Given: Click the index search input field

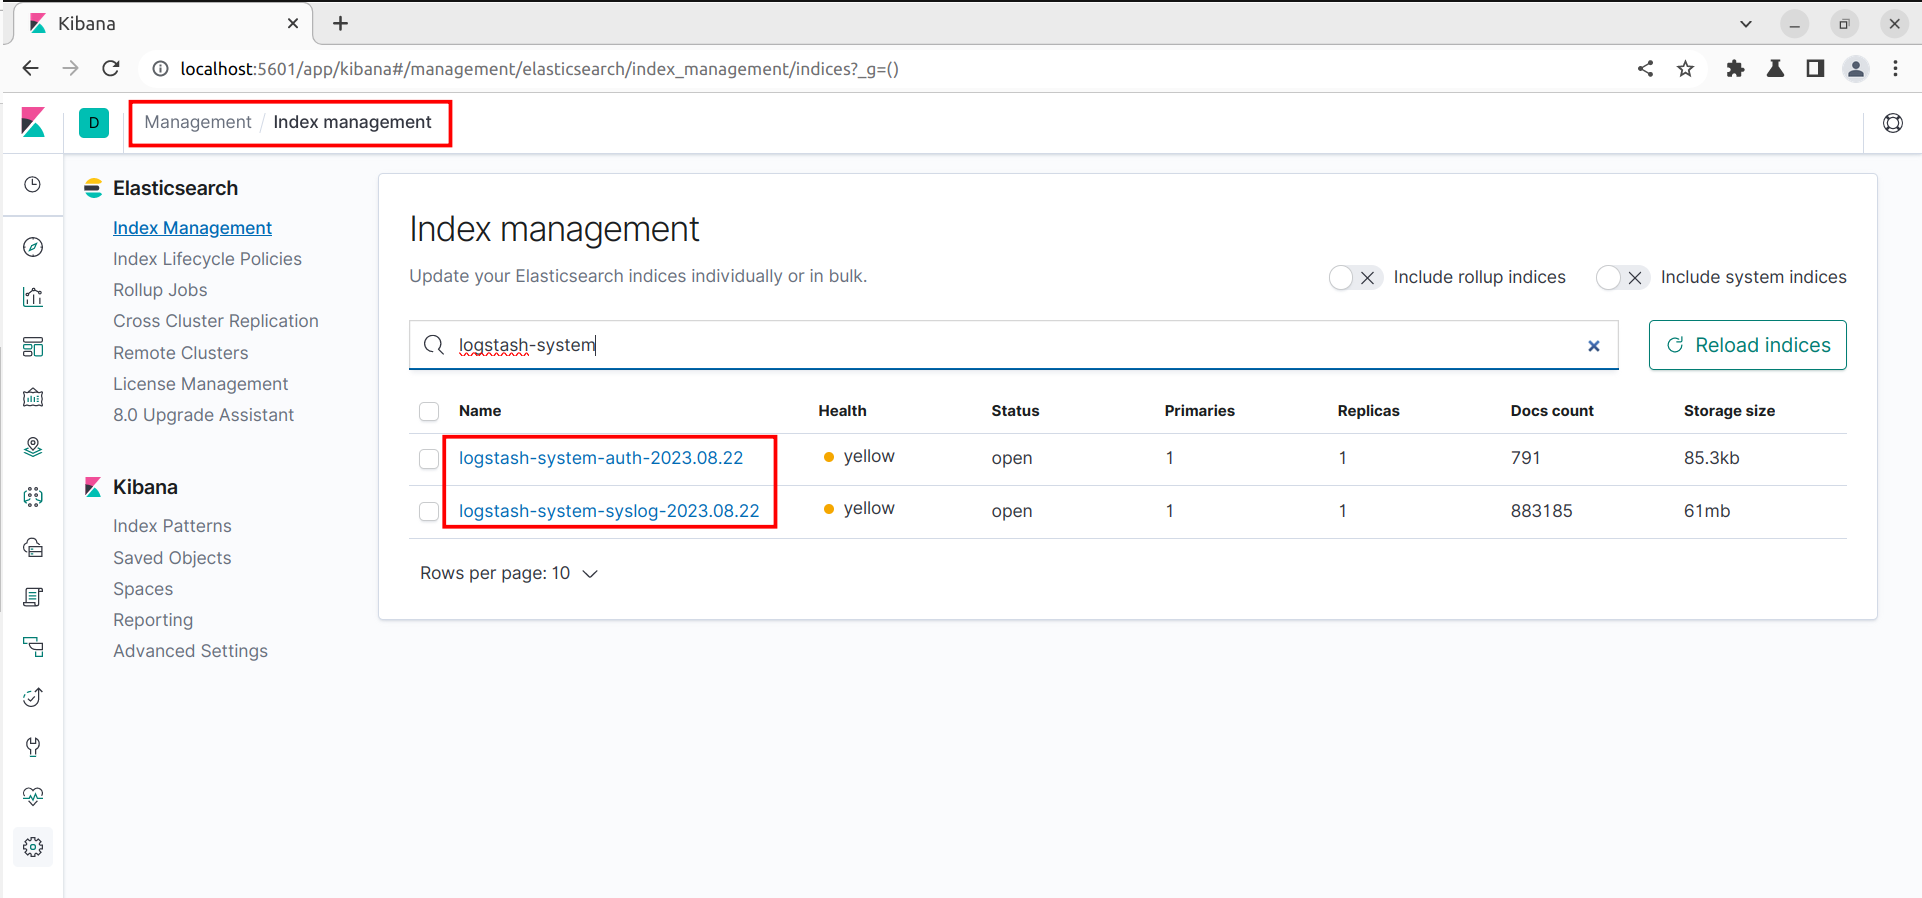Looking at the screenshot, I should pos(1013,345).
